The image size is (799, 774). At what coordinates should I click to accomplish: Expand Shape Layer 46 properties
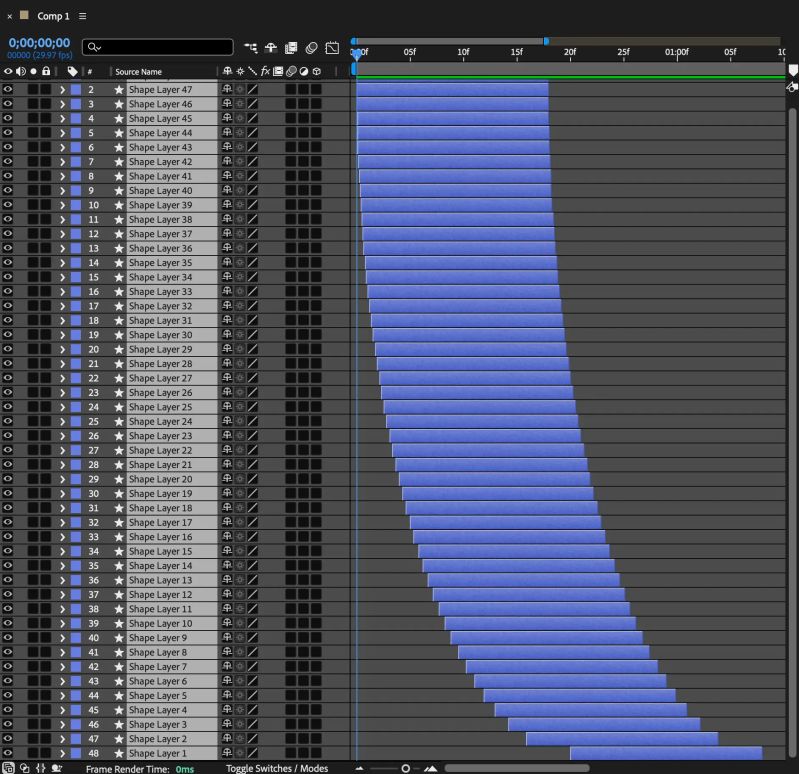click(62, 104)
